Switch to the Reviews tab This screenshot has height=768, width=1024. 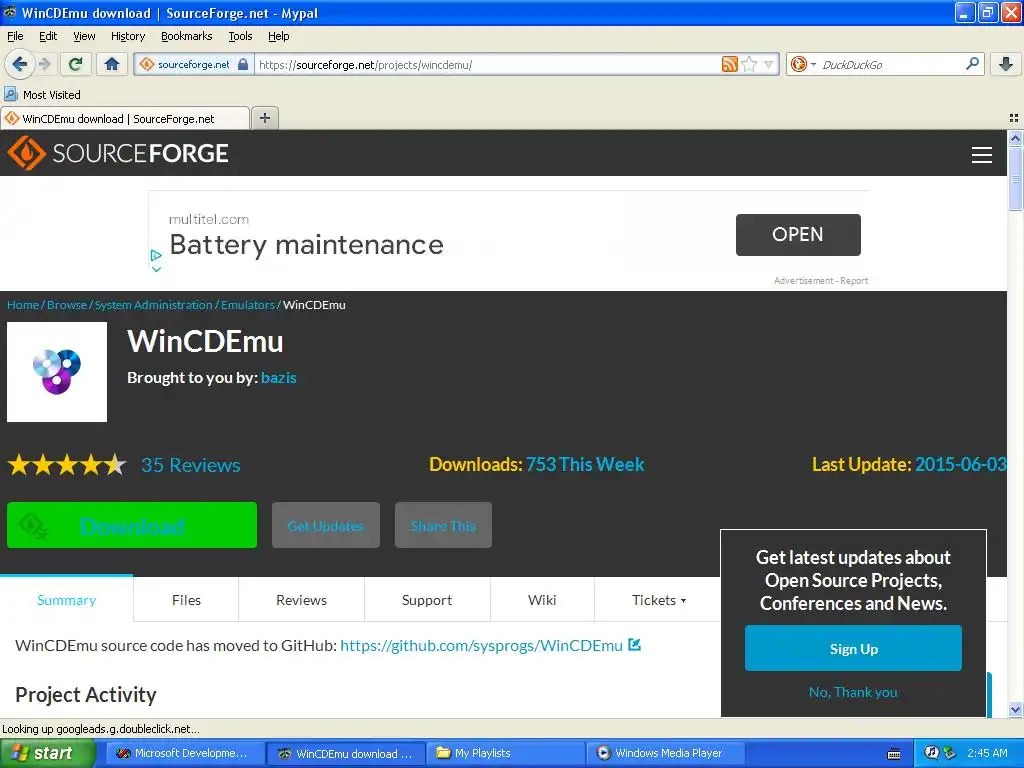(301, 600)
